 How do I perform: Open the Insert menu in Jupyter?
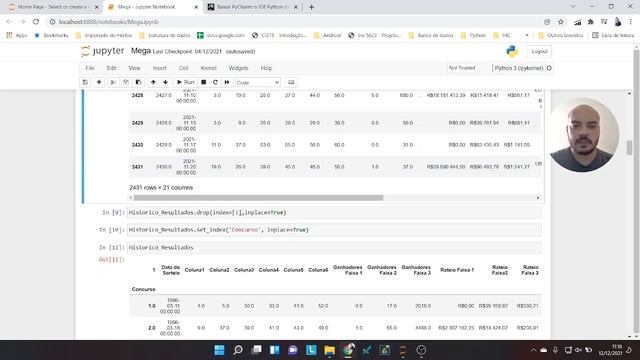pos(160,68)
